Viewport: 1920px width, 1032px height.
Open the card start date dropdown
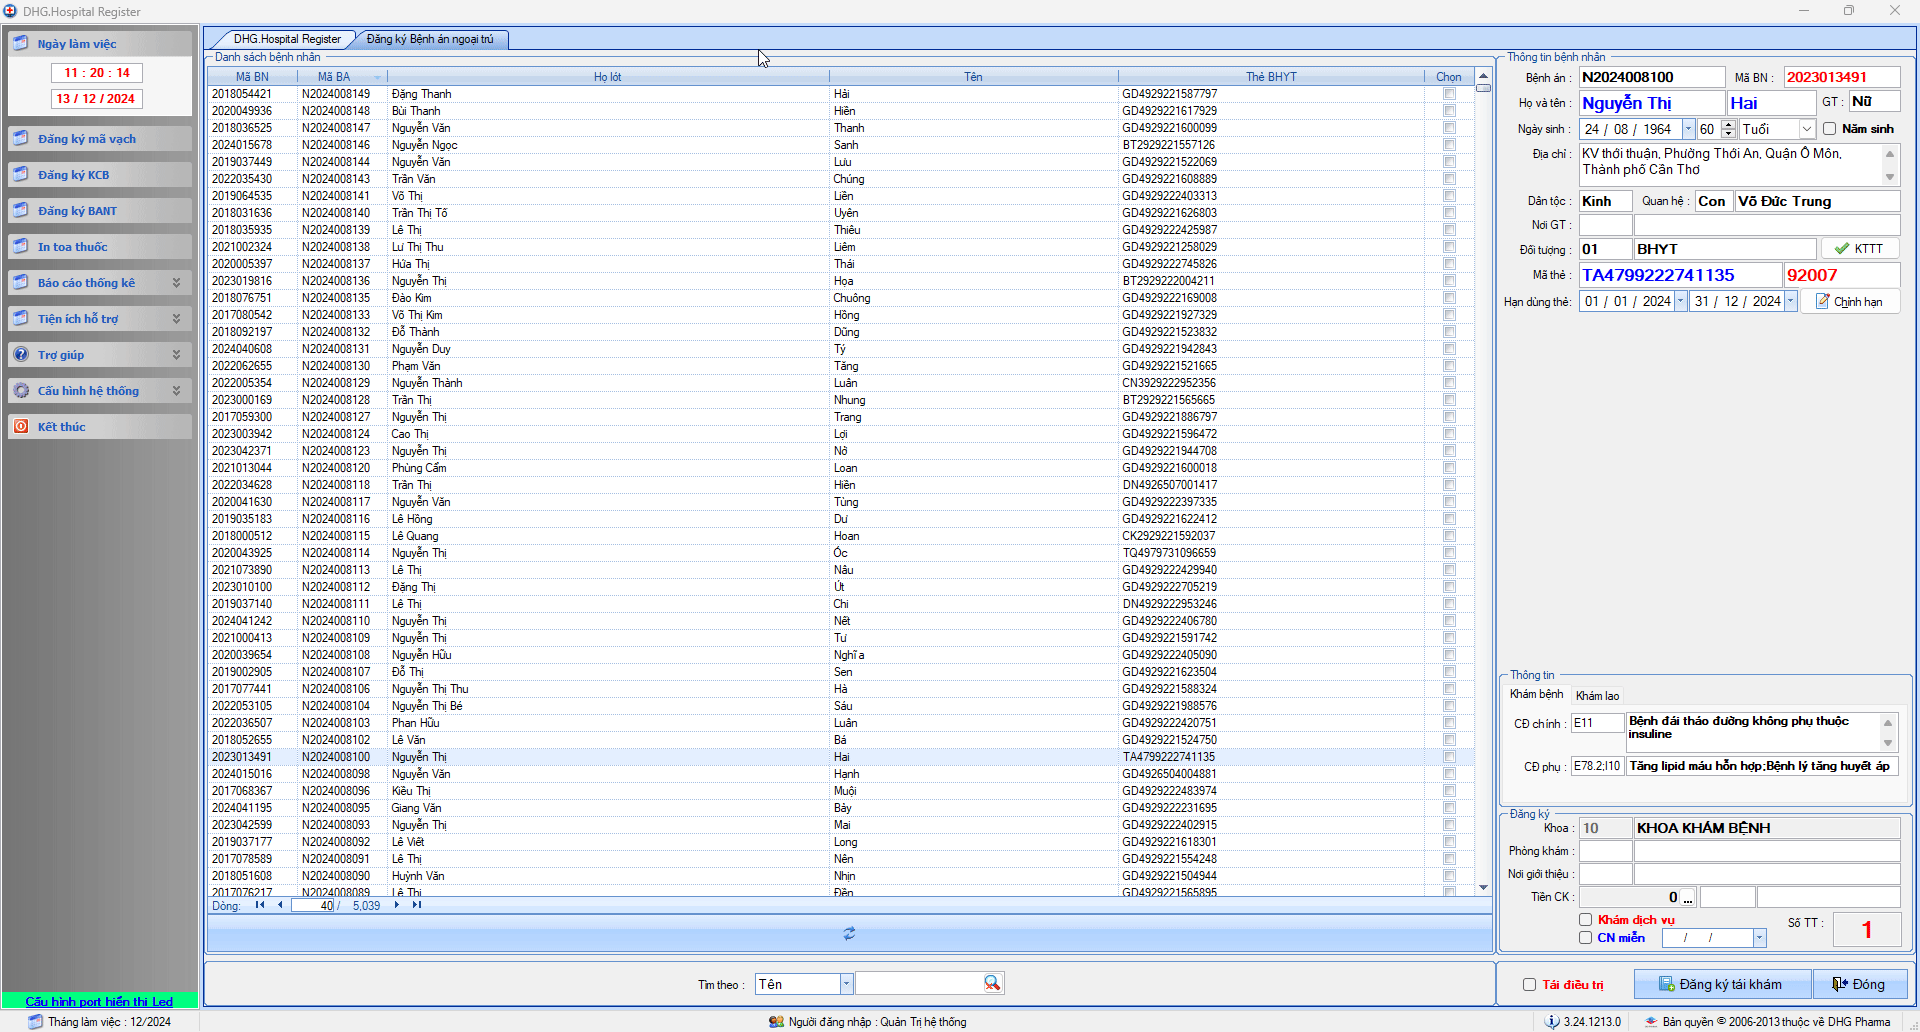(1680, 301)
